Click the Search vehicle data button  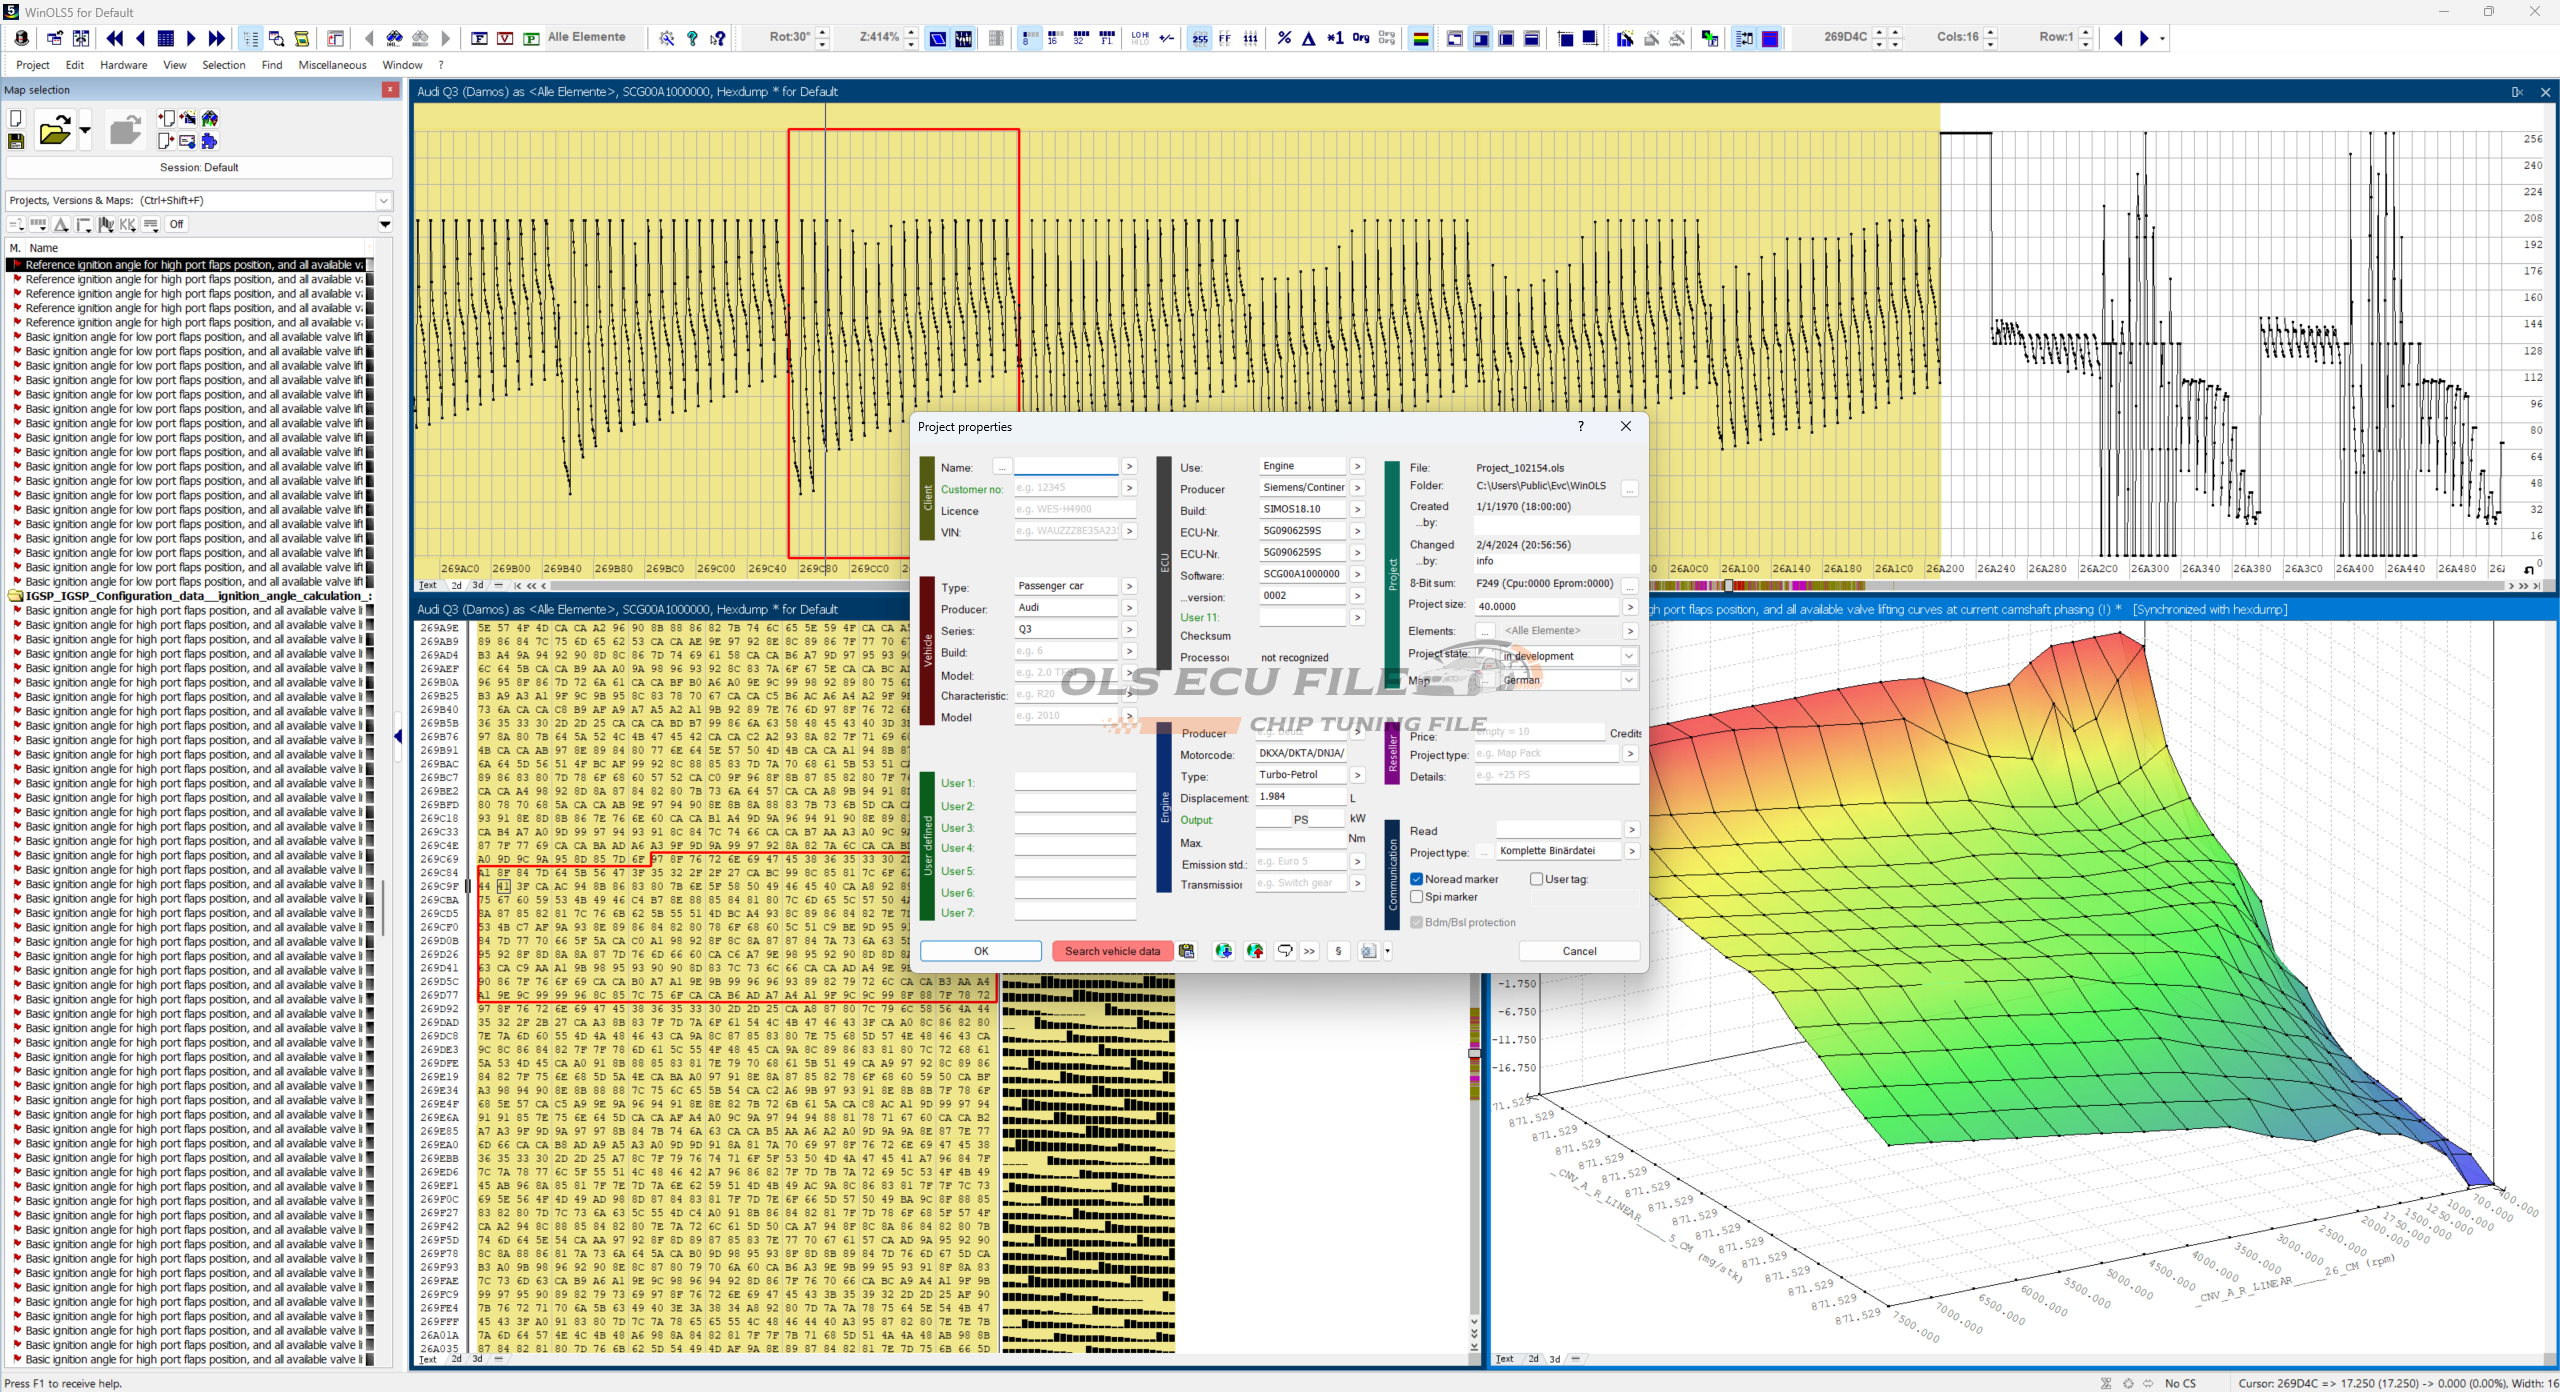[x=1112, y=951]
